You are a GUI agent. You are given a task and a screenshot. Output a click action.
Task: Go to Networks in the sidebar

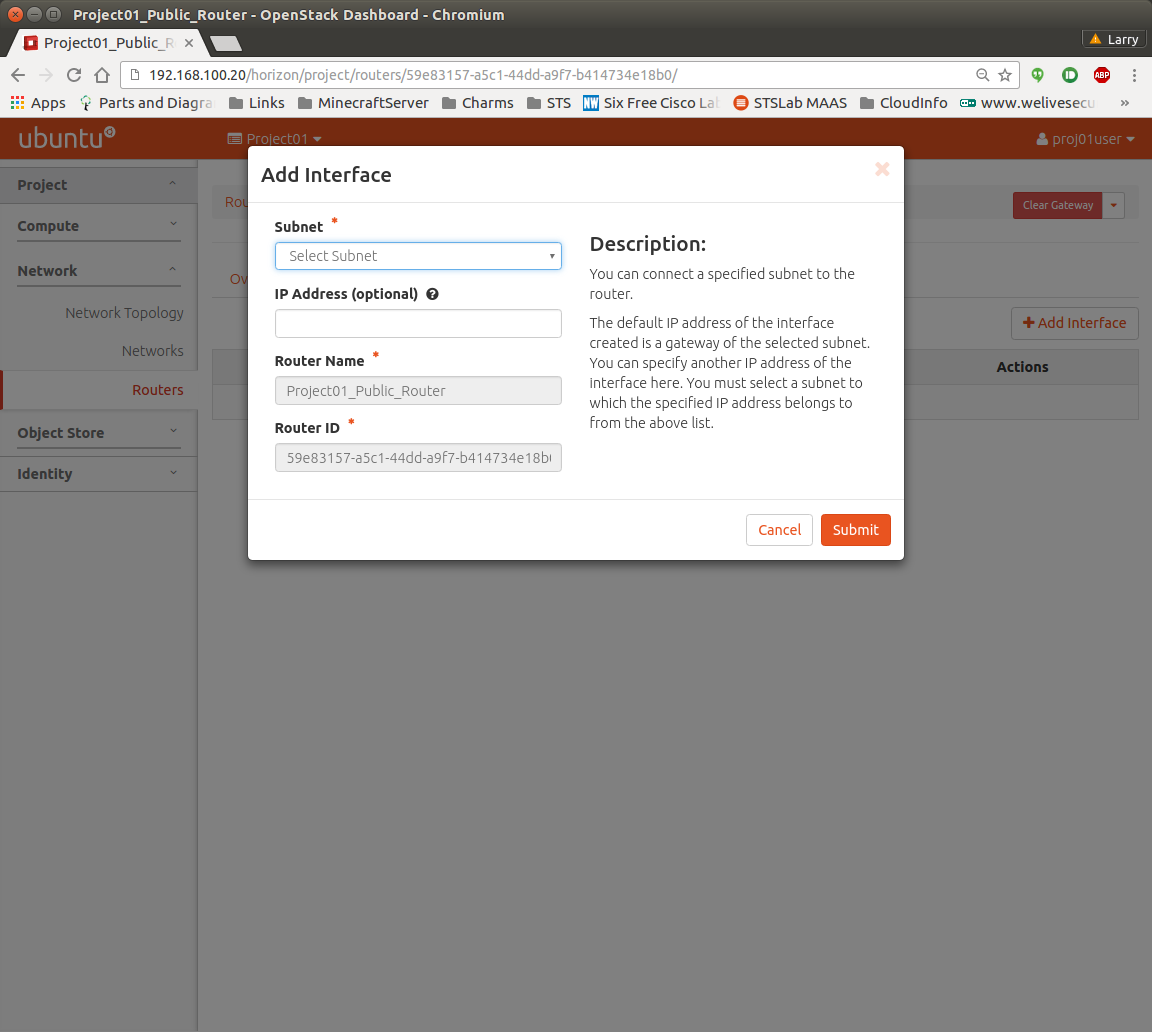[152, 351]
